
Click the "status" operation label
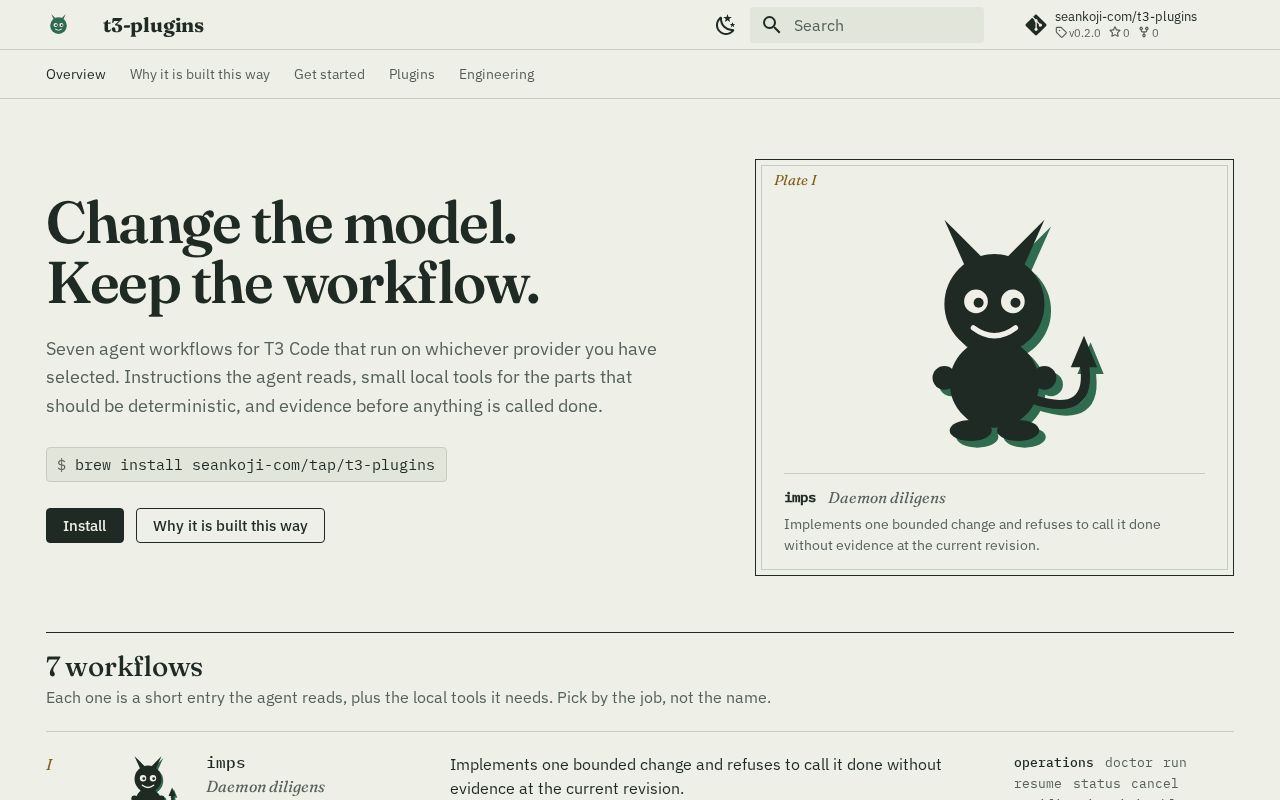1097,784
